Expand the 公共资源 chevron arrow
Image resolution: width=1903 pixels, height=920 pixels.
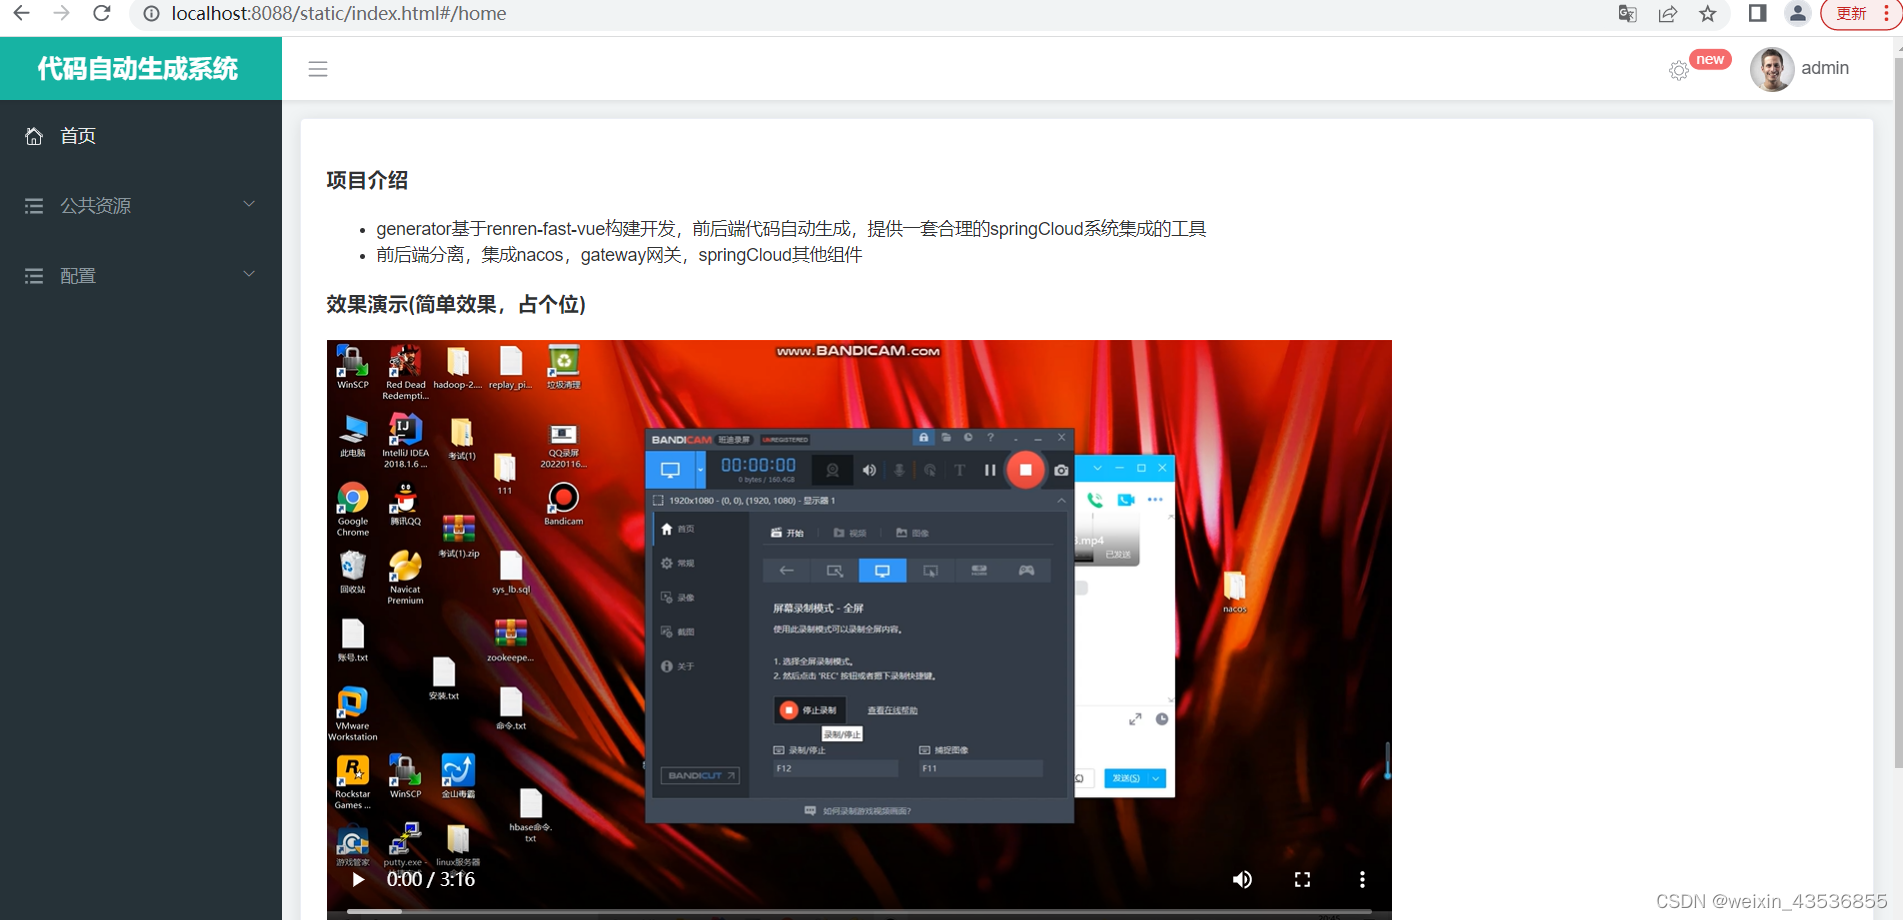(249, 204)
